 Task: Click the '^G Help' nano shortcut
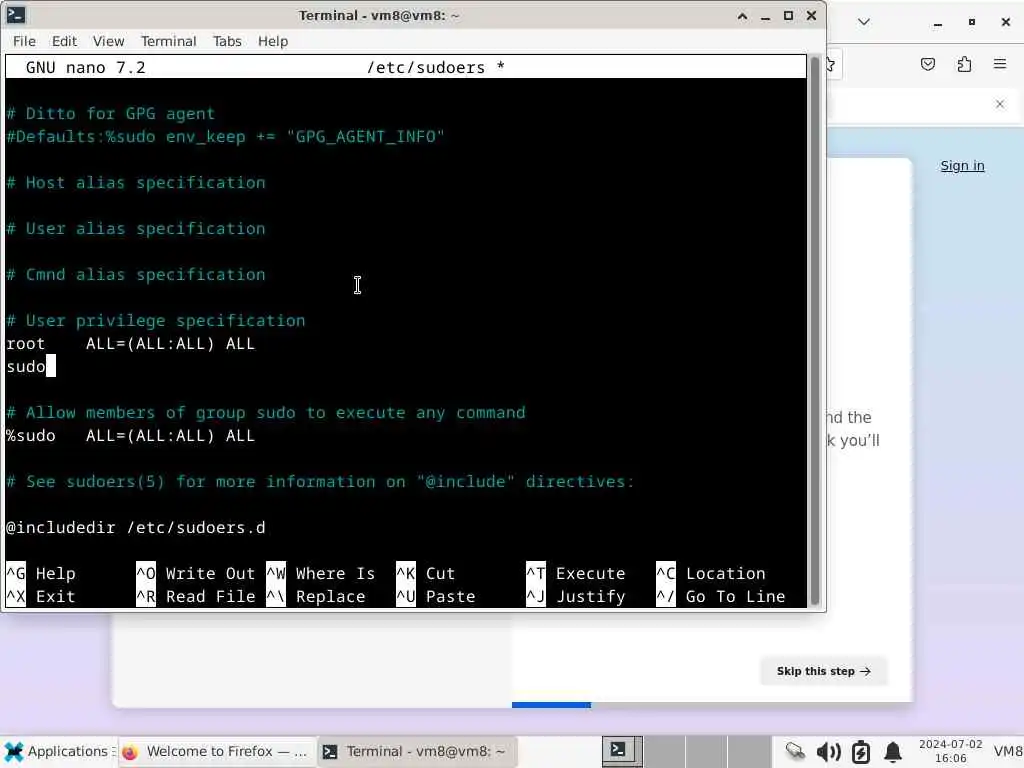[x=41, y=573]
